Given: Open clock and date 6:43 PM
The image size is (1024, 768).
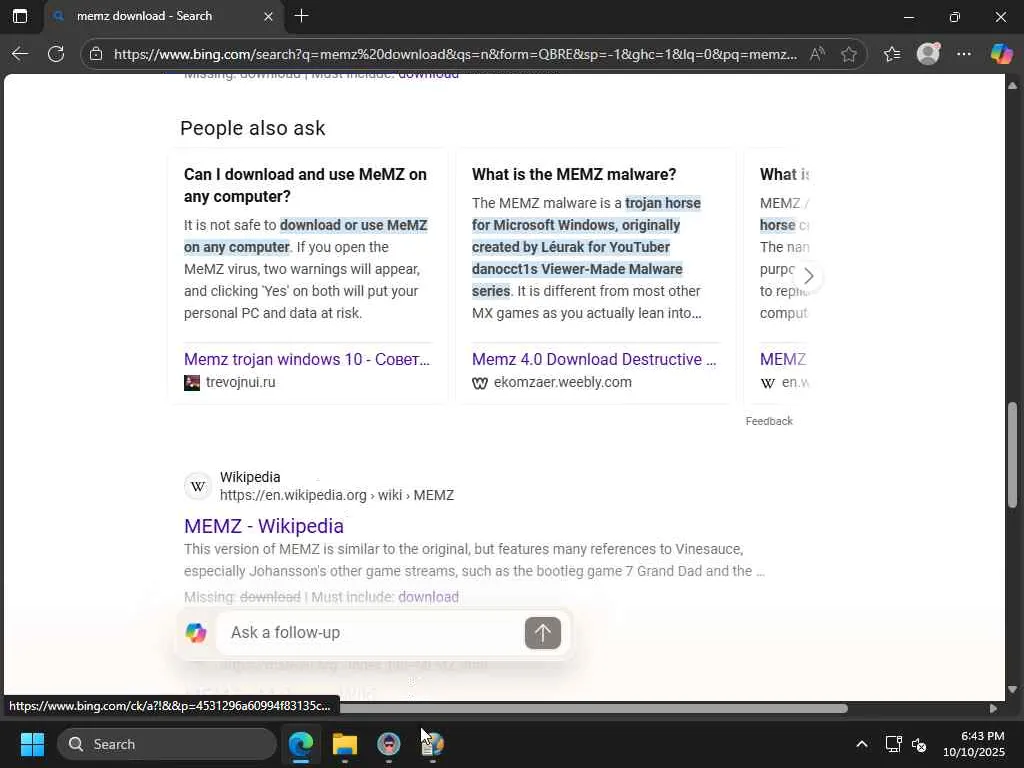Looking at the screenshot, I should pos(973,744).
